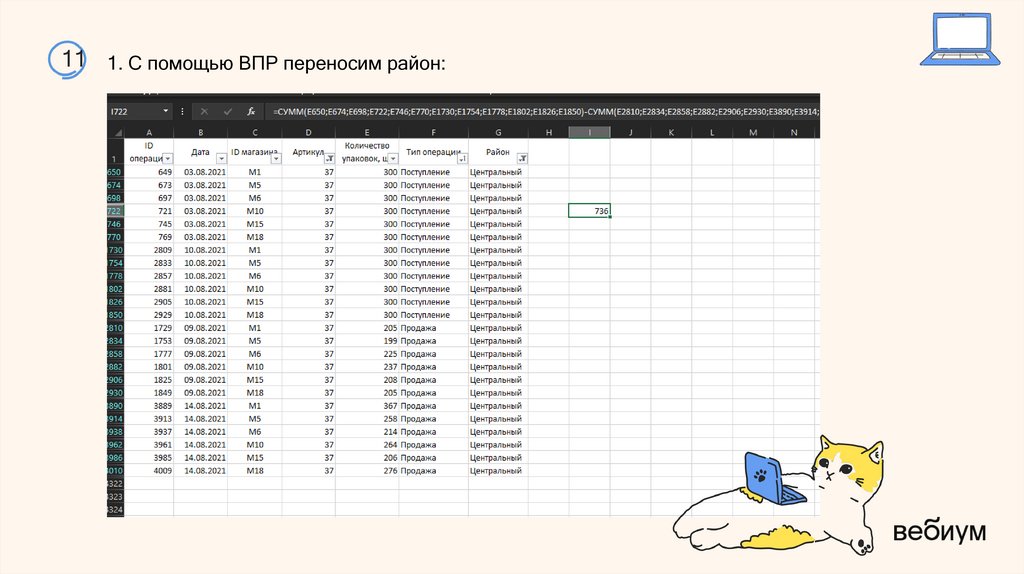1024x574 pixels.
Task: Open filter dropdown for ID операции column
Action: click(168, 159)
